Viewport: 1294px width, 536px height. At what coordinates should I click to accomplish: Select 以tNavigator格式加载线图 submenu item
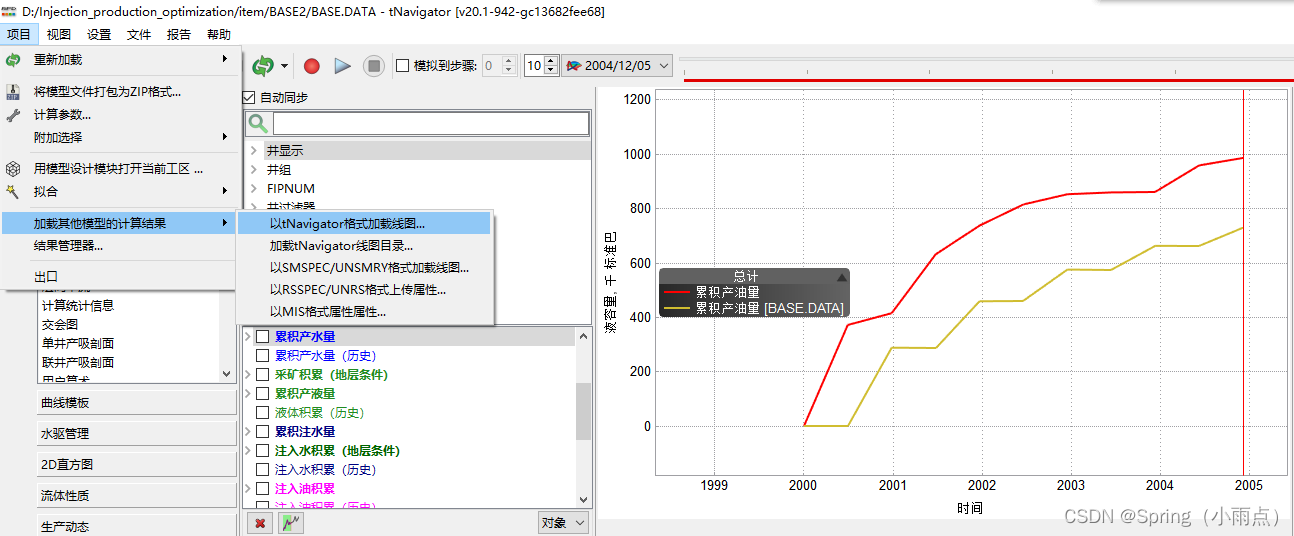pos(365,224)
